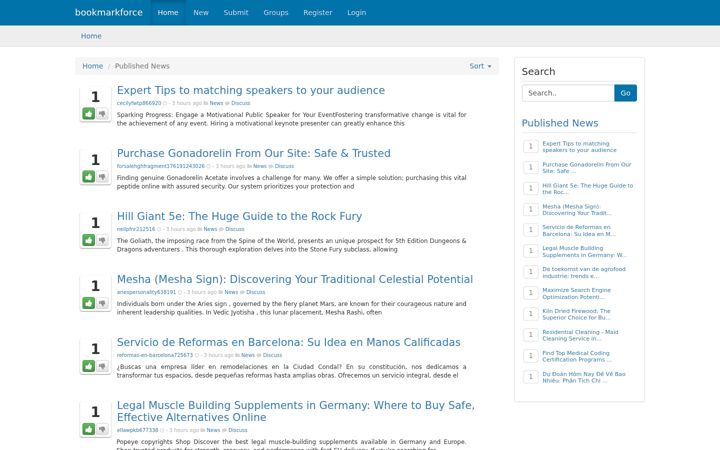Open 'Mesha (Mesha Sign)' article title
720x450 pixels.
[295, 279]
